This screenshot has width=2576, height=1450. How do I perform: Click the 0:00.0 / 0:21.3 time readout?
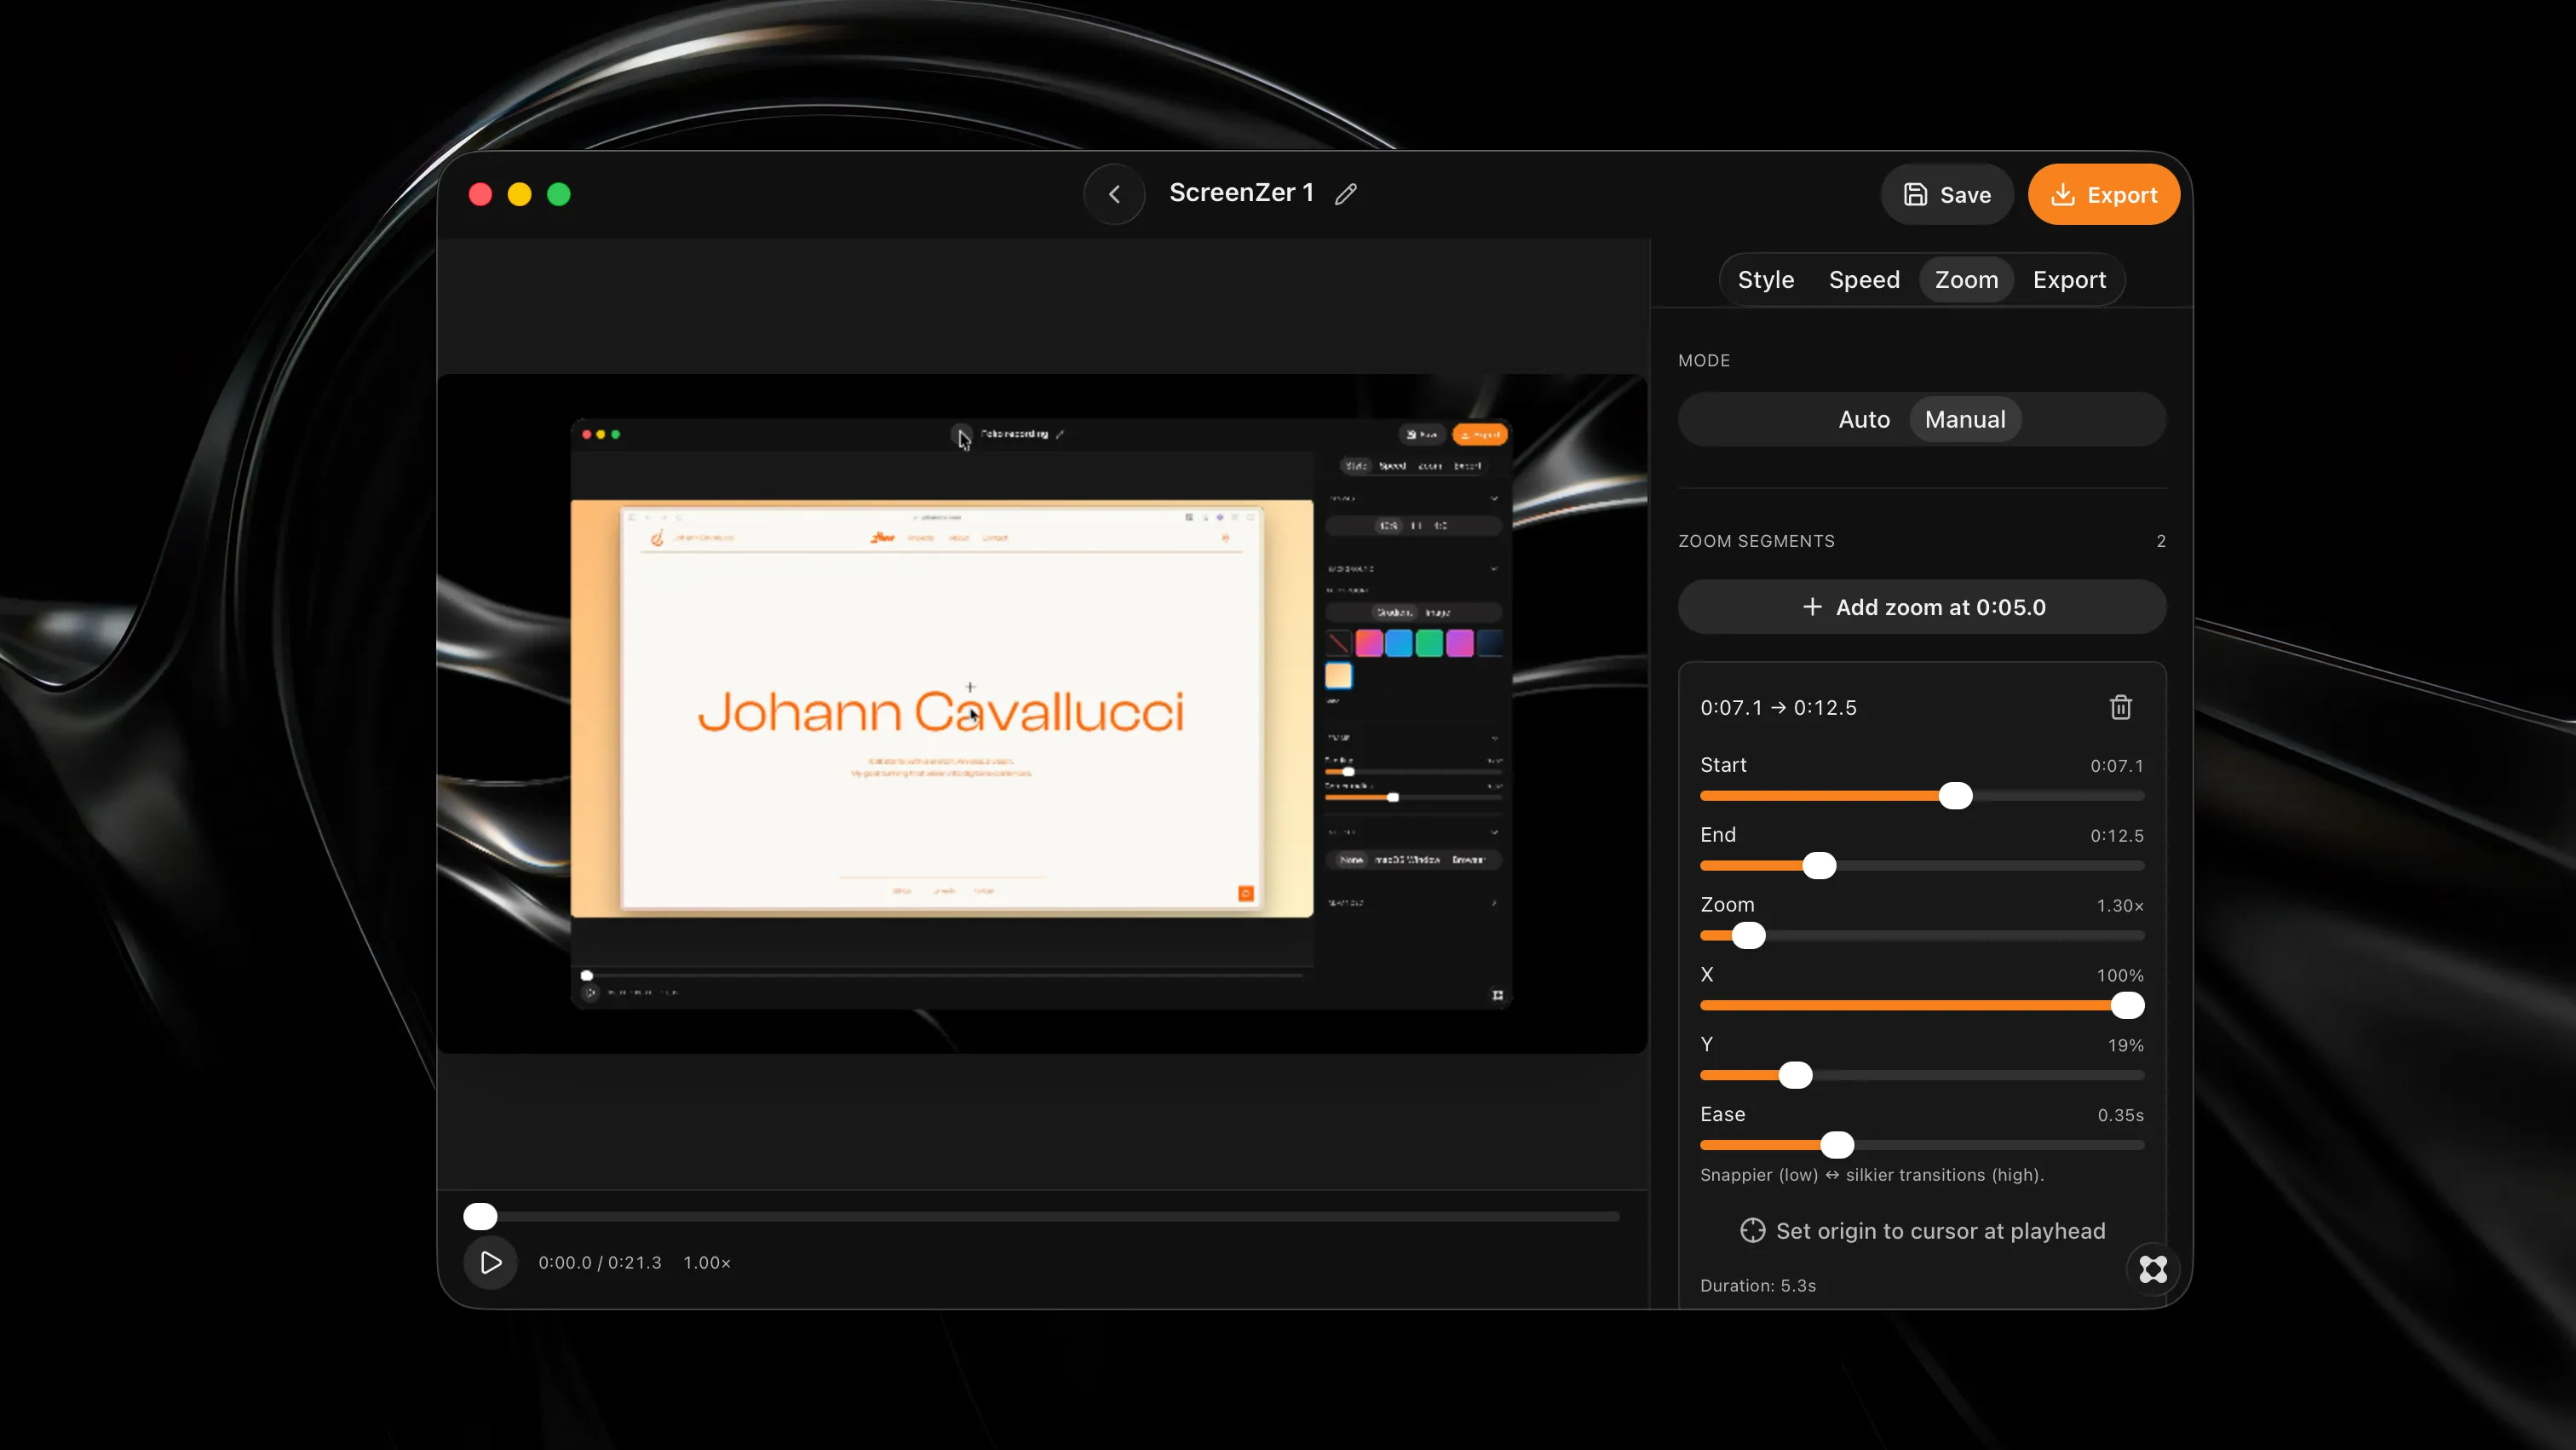point(600,1263)
